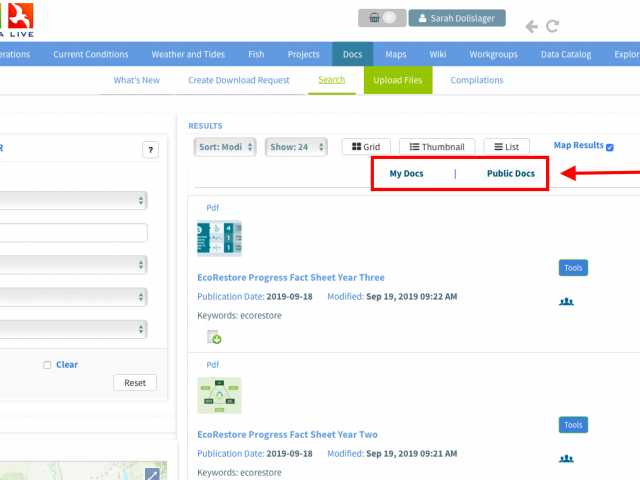Screen dimensions: 640x480
Task: Toggle the Map Results checkbox
Action: coord(610,147)
